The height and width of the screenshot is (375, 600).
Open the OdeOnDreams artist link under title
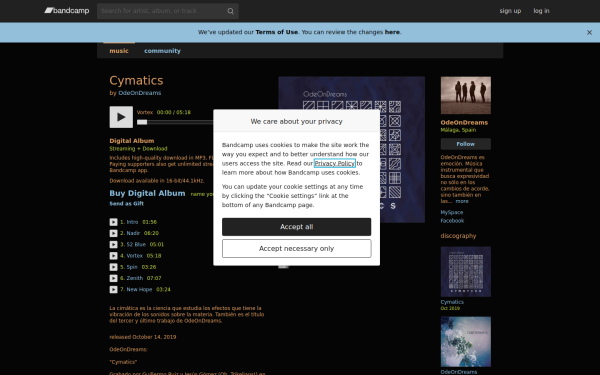[x=140, y=93]
